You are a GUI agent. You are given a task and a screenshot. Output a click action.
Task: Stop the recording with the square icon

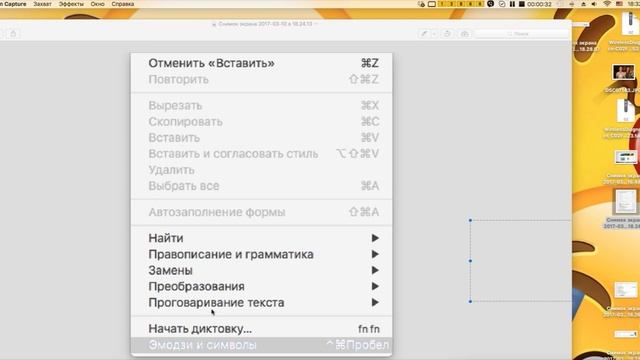coord(522,4)
